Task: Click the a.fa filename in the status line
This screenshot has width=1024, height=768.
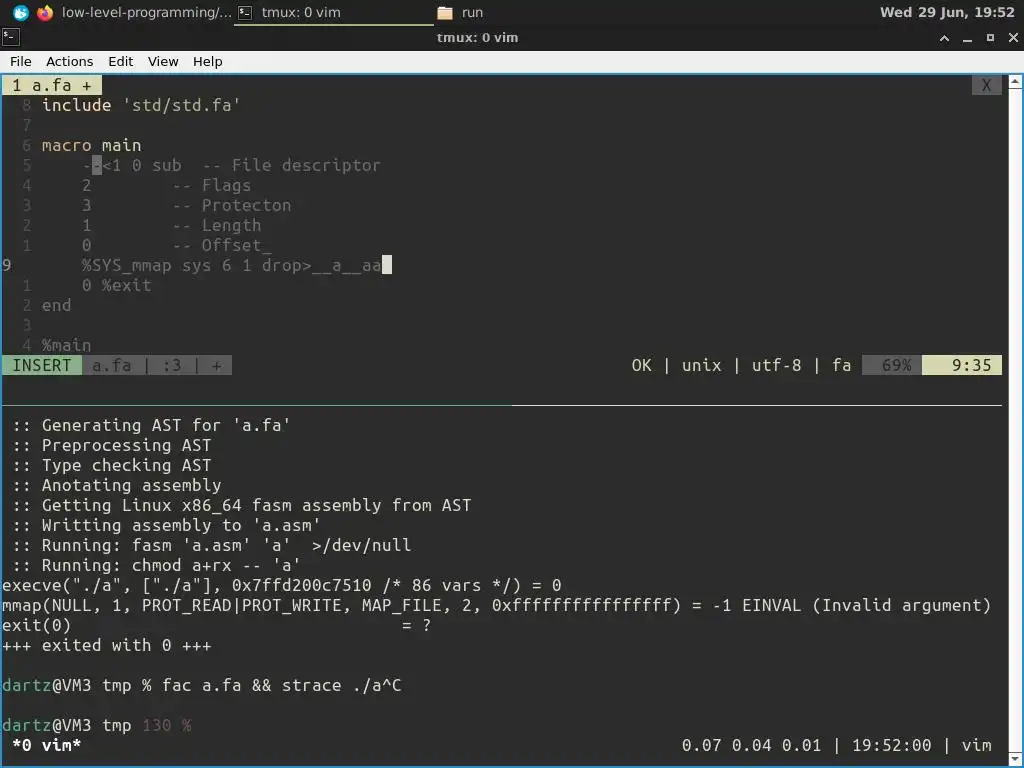Action: pyautogui.click(x=112, y=366)
